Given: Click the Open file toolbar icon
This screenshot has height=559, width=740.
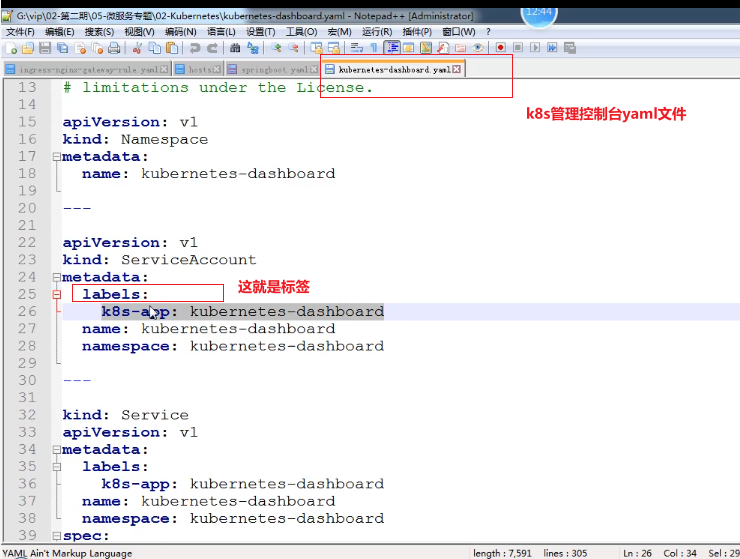Looking at the screenshot, I should [28, 48].
